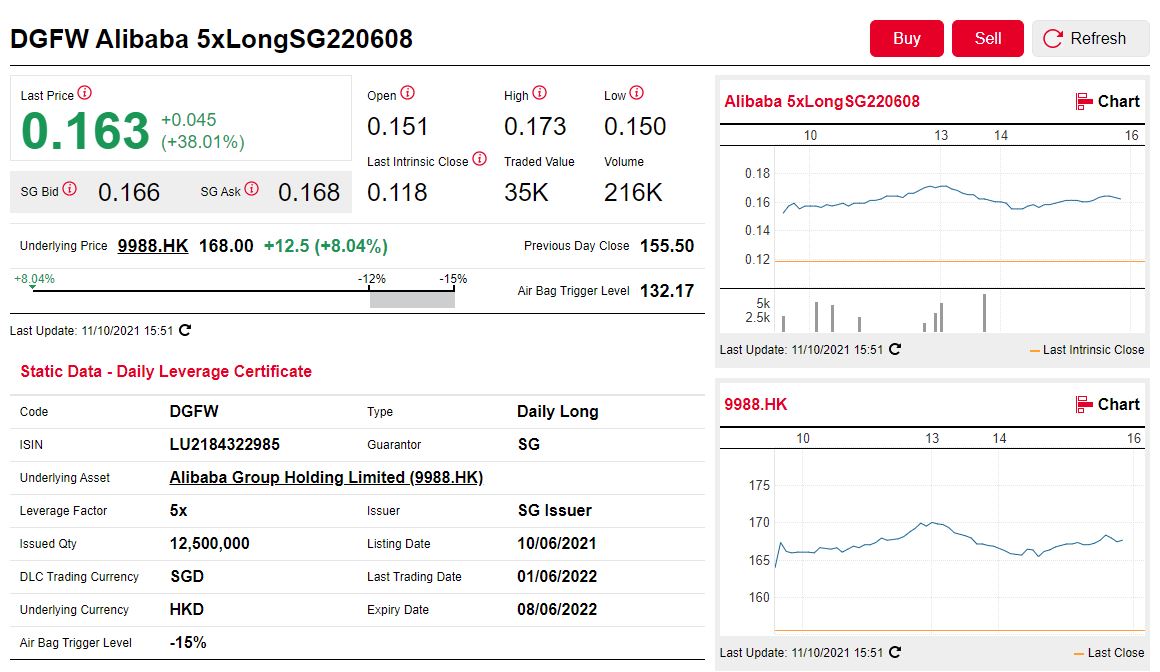Click 9988.HK chart panel title
Screen dimensions: 1160x672
[x=755, y=404]
